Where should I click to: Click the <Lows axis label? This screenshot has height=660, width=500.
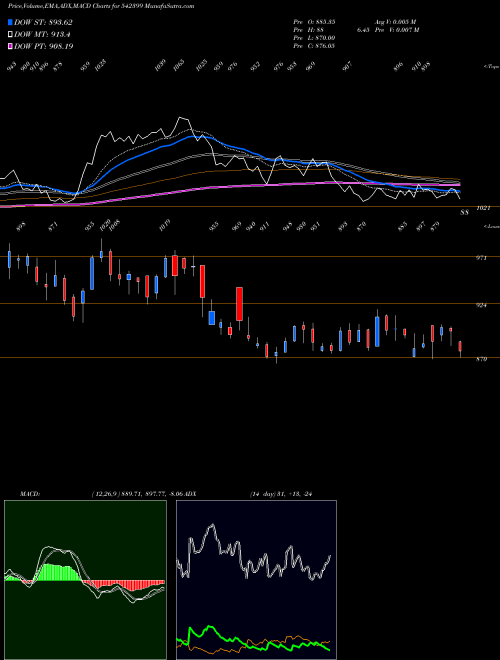[x=491, y=226]
